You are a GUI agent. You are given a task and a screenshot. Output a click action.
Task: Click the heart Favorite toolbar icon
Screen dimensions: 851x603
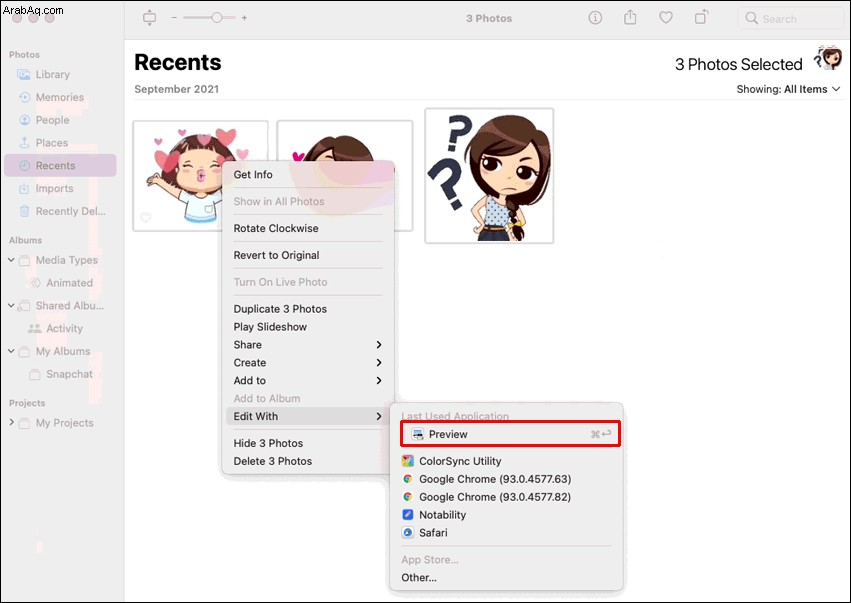[x=665, y=18]
